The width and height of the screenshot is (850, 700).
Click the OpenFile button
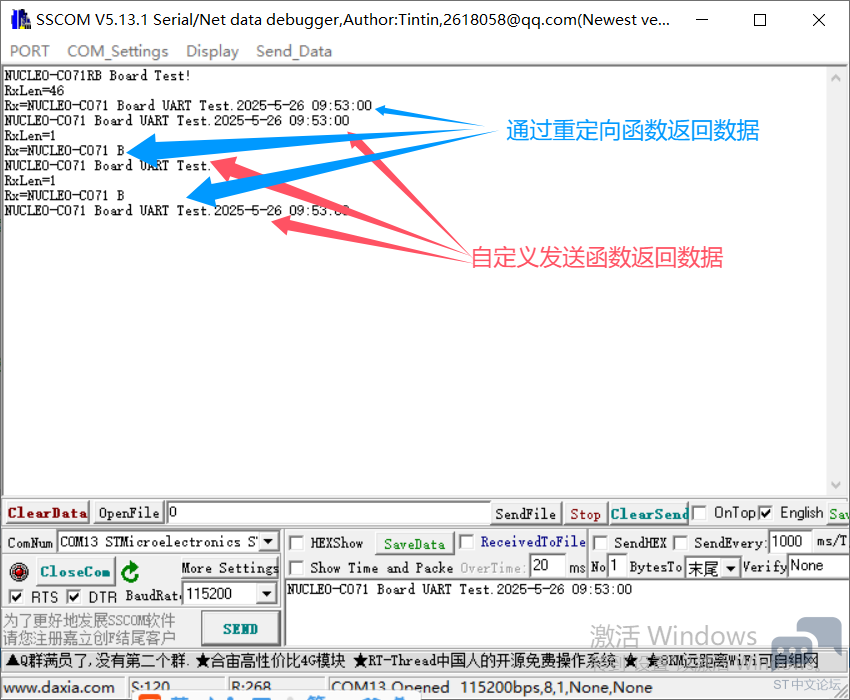[129, 513]
